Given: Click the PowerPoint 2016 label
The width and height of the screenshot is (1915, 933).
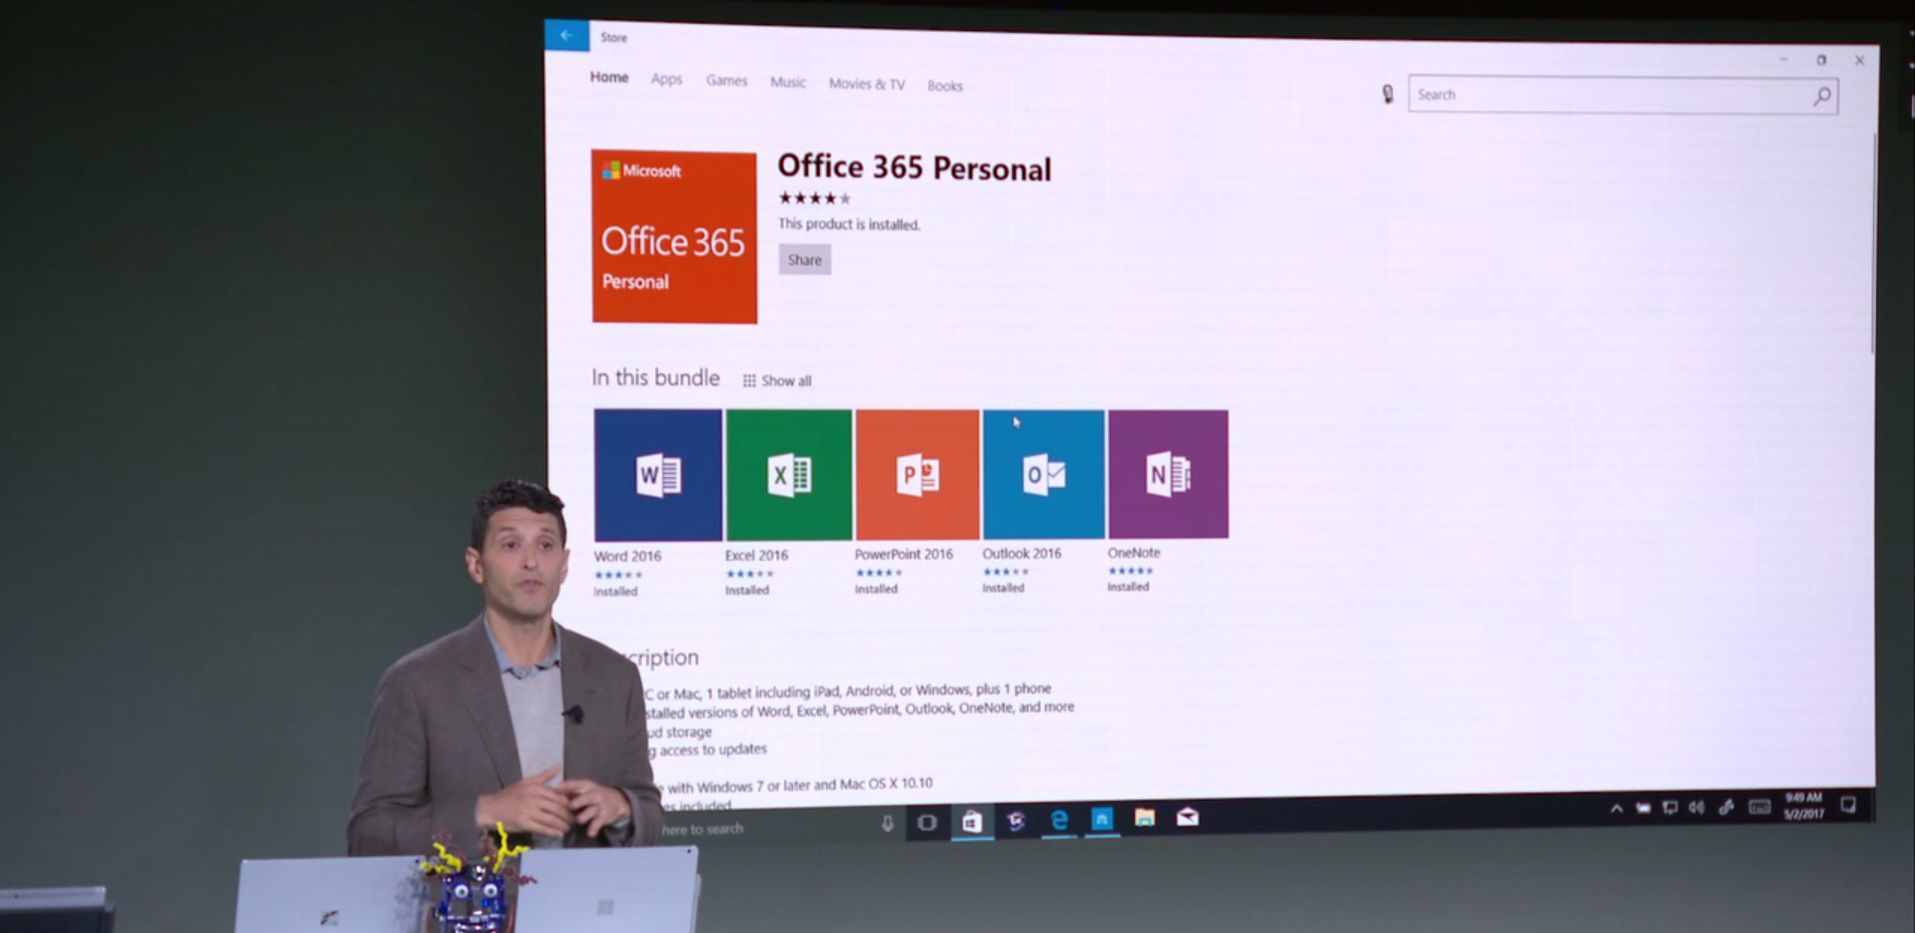Looking at the screenshot, I should (x=903, y=554).
